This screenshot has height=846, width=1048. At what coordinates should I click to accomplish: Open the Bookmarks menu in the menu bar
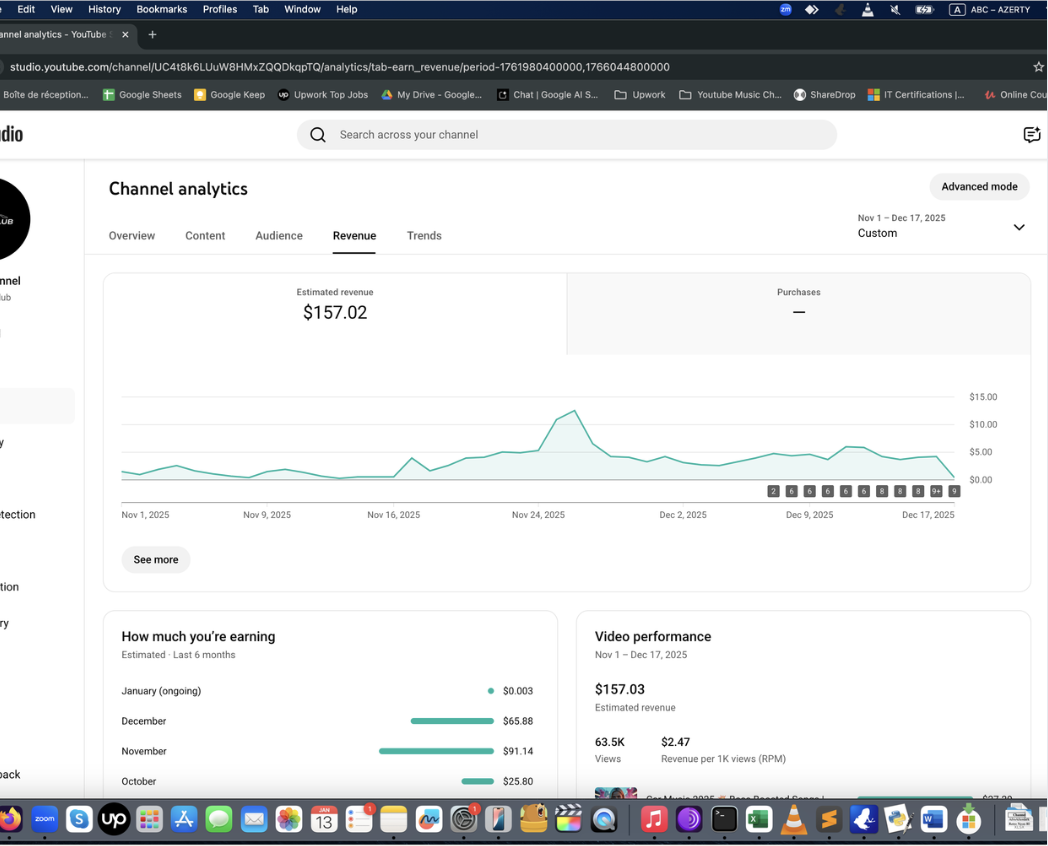point(161,9)
